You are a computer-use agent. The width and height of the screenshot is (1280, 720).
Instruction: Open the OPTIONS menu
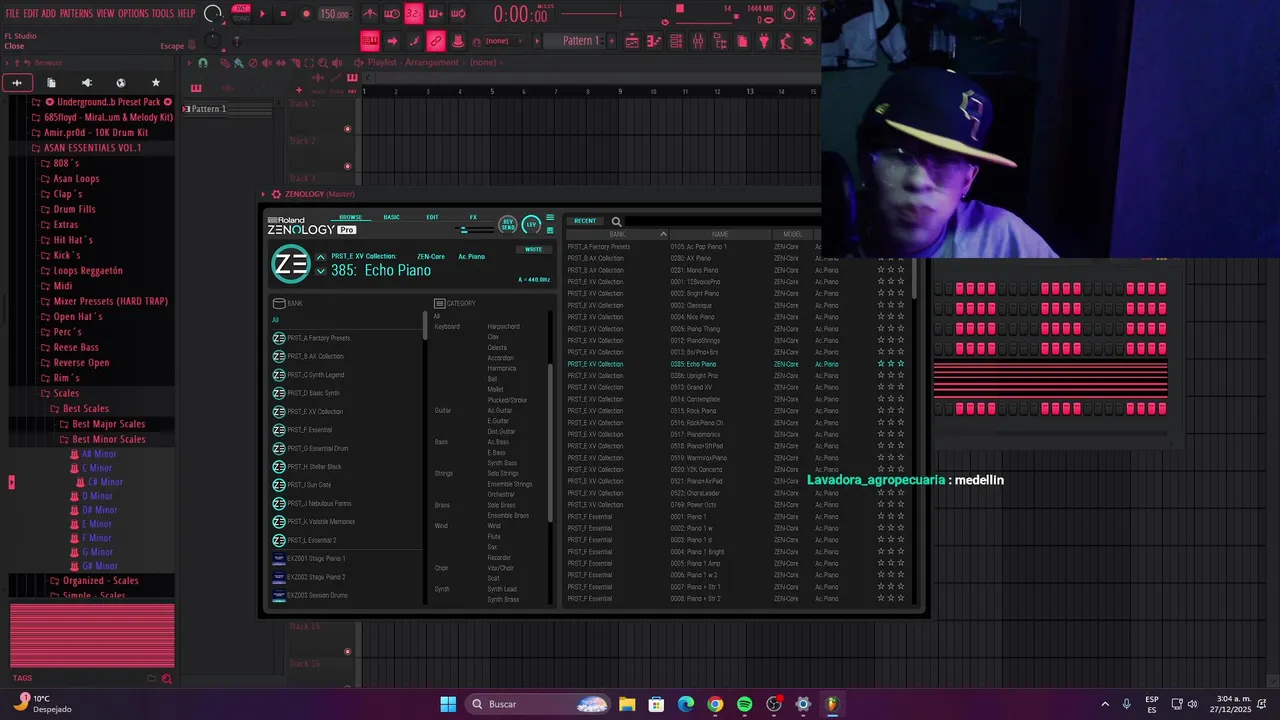pyautogui.click(x=133, y=13)
